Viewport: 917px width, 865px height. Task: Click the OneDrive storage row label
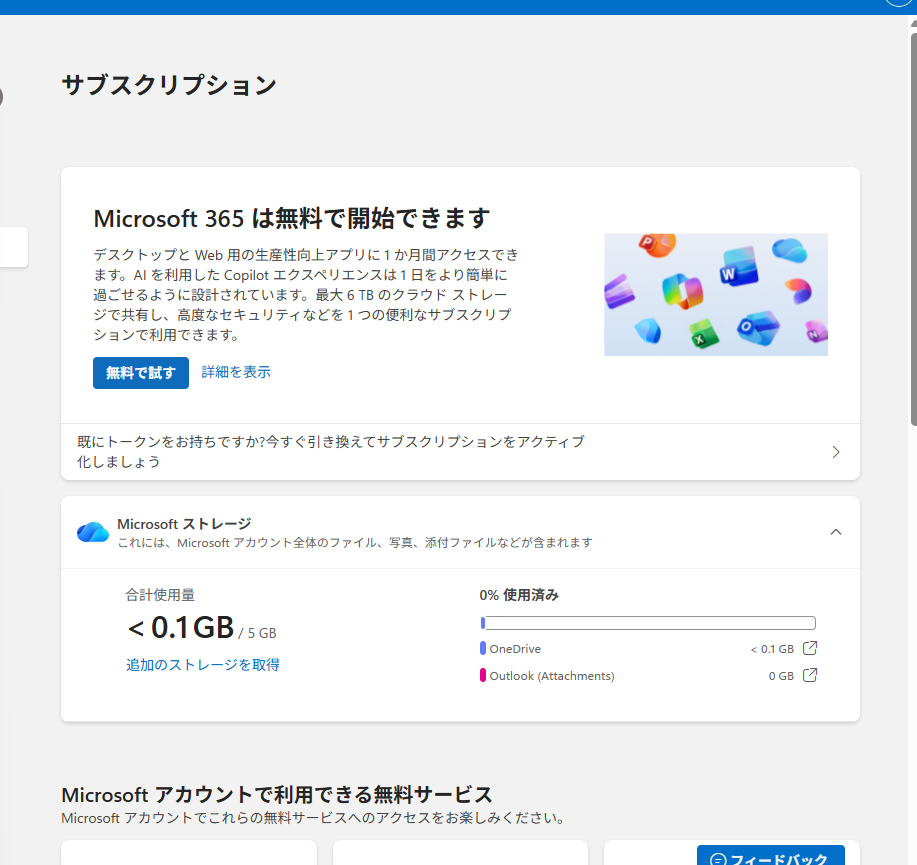pyautogui.click(x=515, y=649)
